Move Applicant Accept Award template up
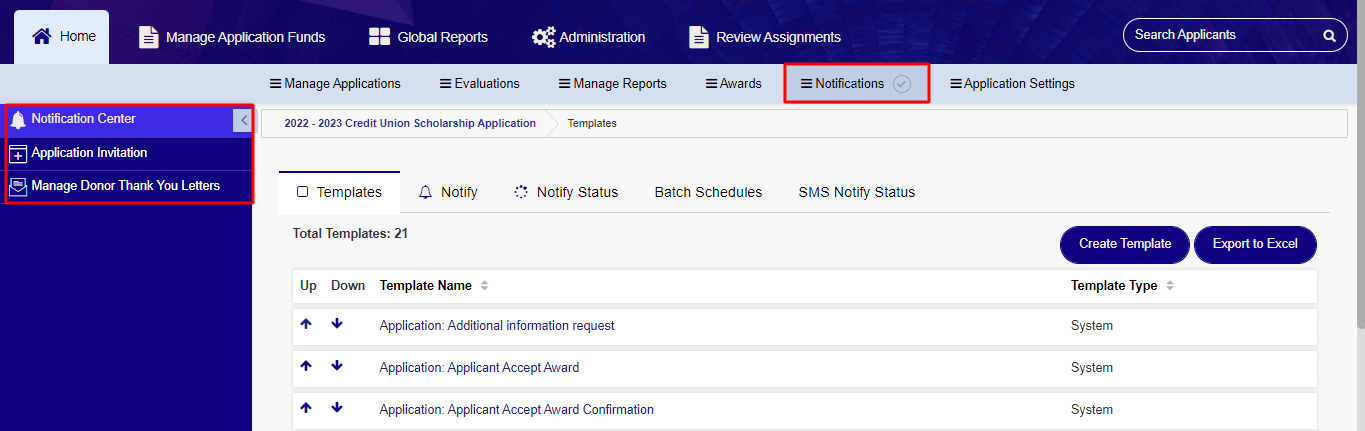 pos(306,366)
